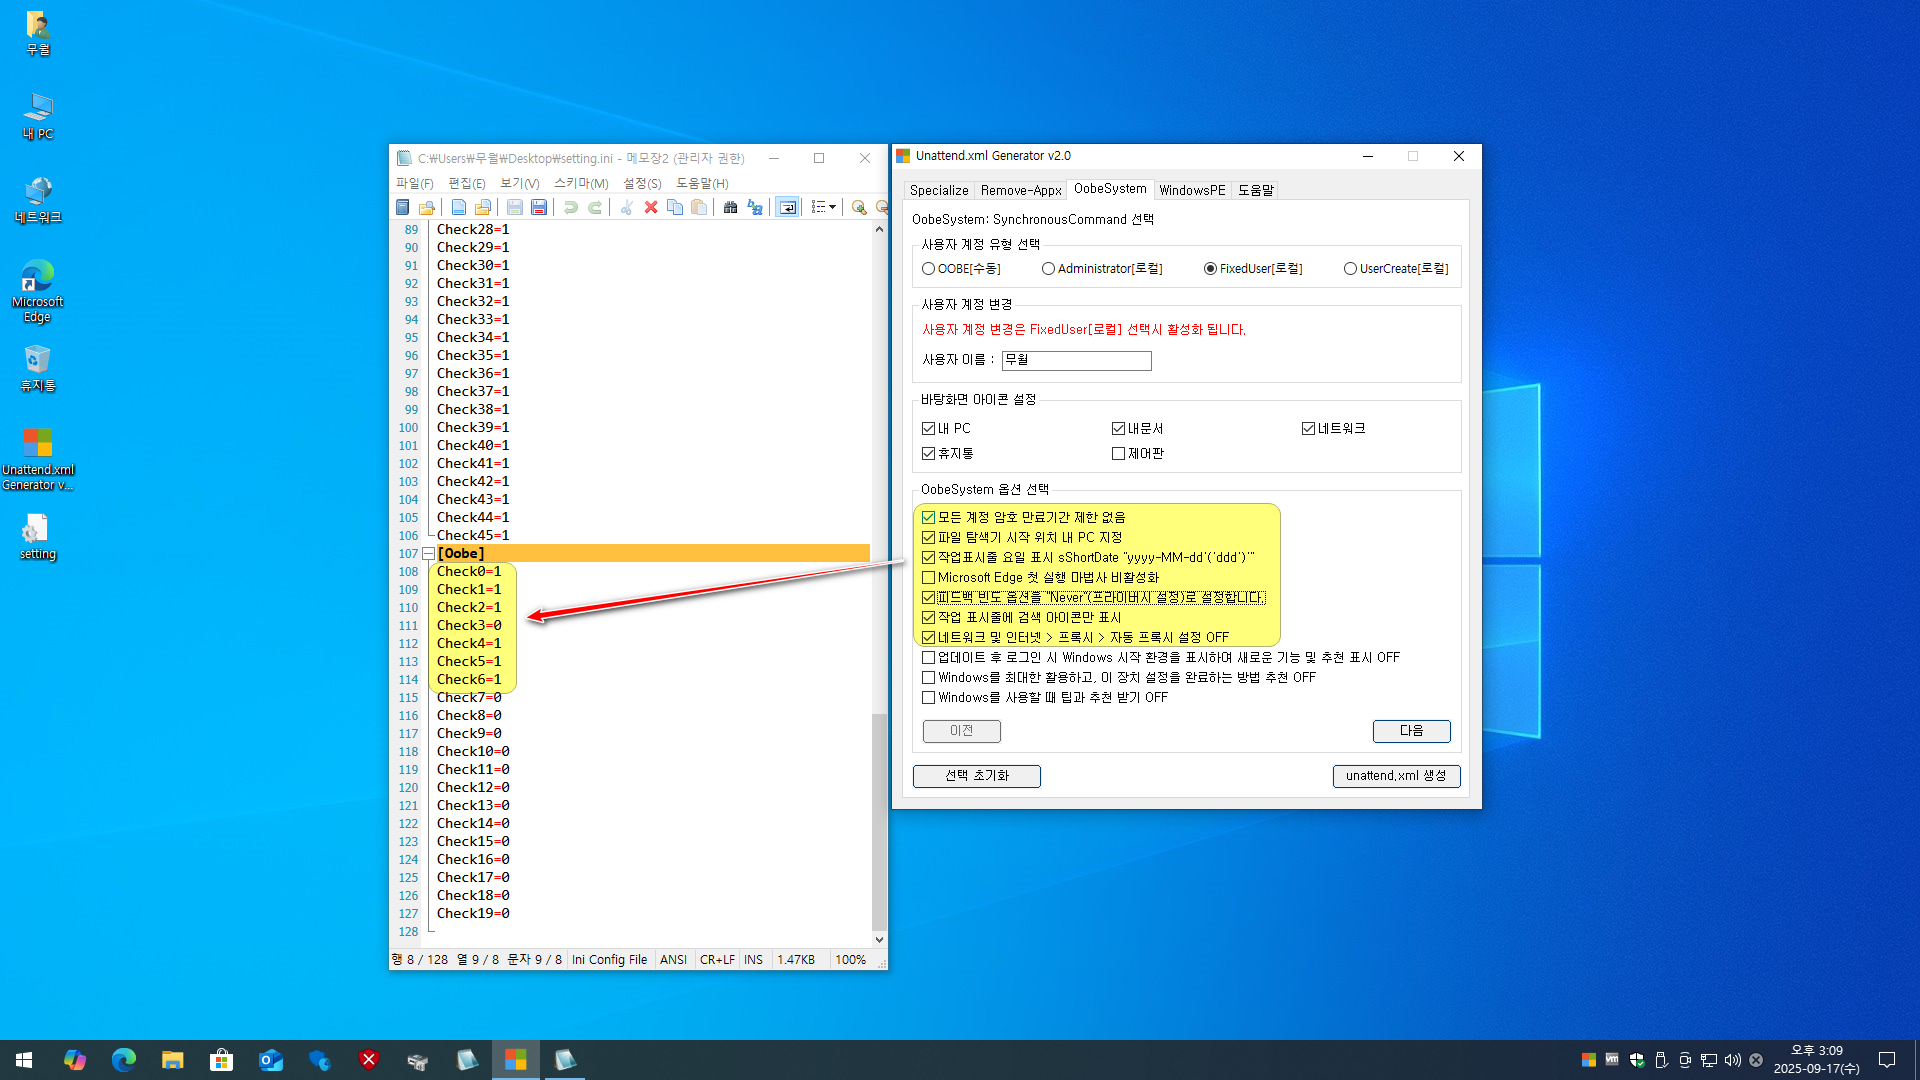Click the editor vertical scrollbar thumb
The height and width of the screenshot is (1080, 1920).
tap(879, 820)
